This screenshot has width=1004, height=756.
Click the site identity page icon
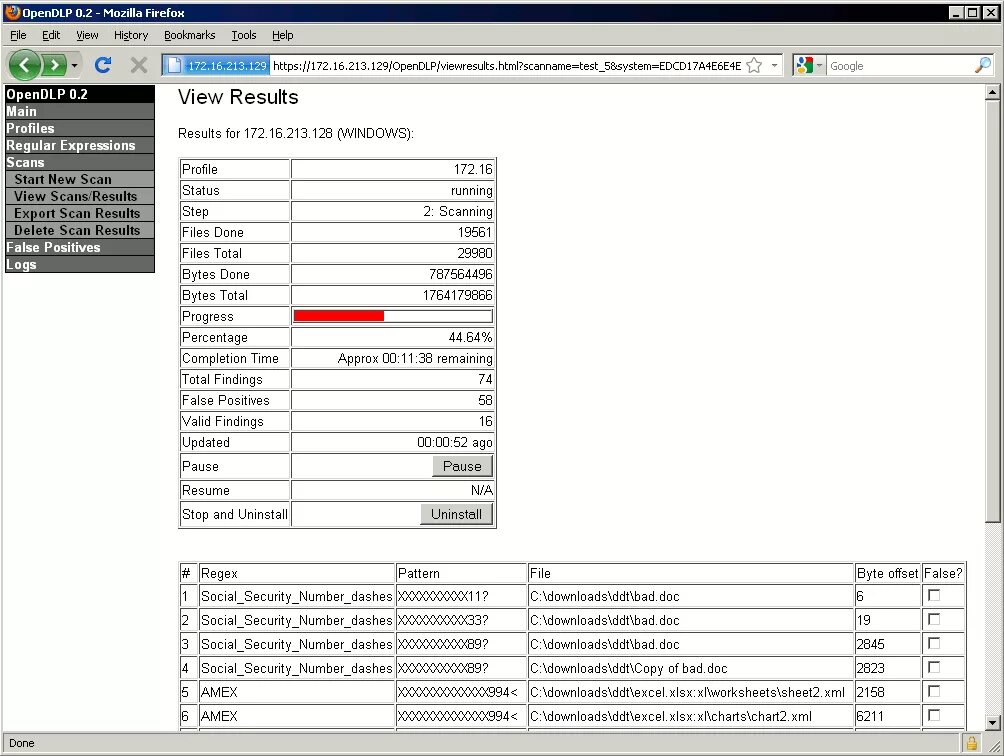(174, 65)
